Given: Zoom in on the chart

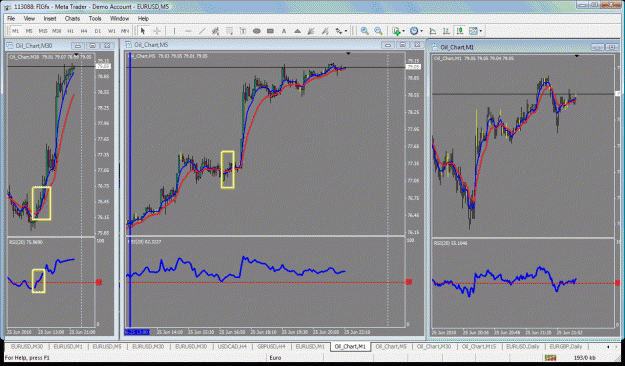Looking at the screenshot, I should click(x=364, y=31).
